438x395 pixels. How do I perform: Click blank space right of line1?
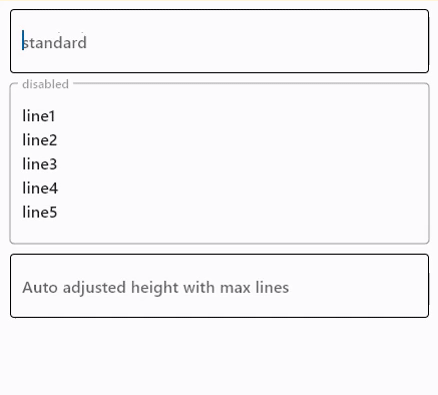240,116
